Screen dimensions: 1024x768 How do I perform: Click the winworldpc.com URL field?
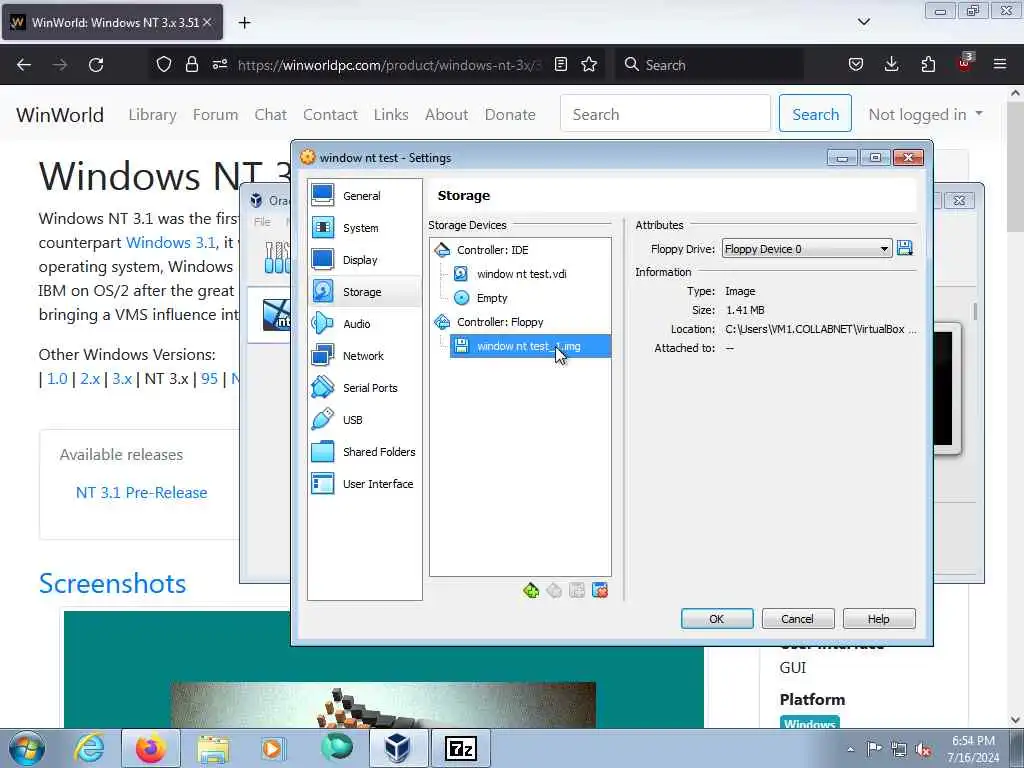pyautogui.click(x=389, y=65)
